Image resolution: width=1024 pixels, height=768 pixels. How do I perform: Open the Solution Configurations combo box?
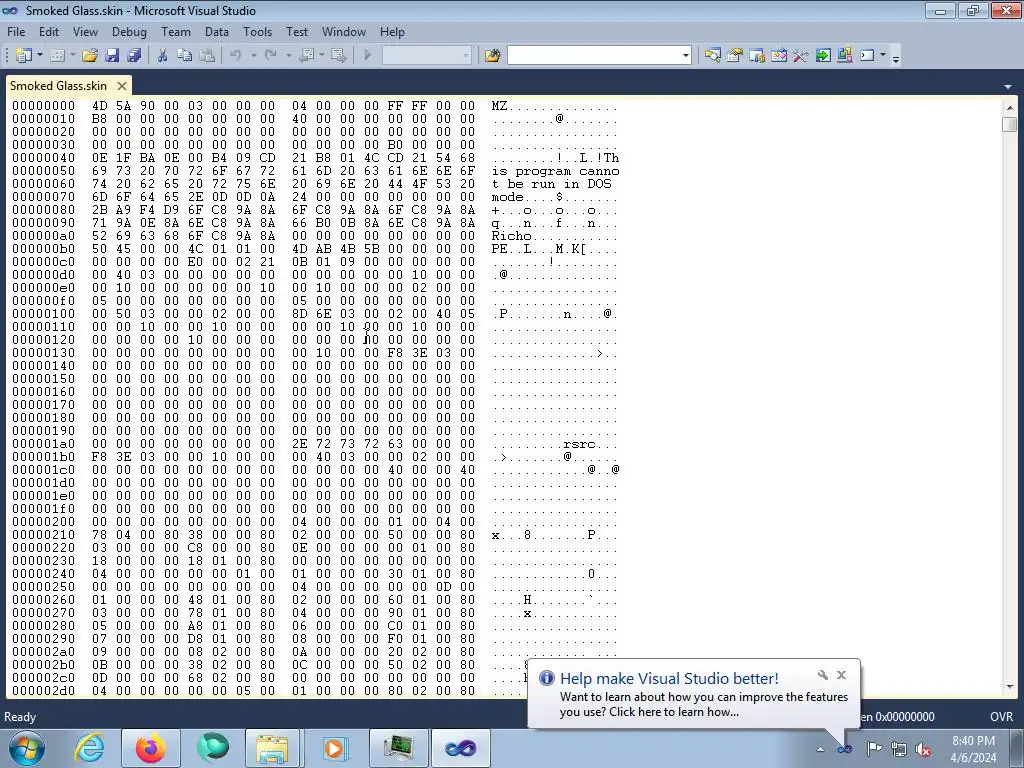[426, 56]
